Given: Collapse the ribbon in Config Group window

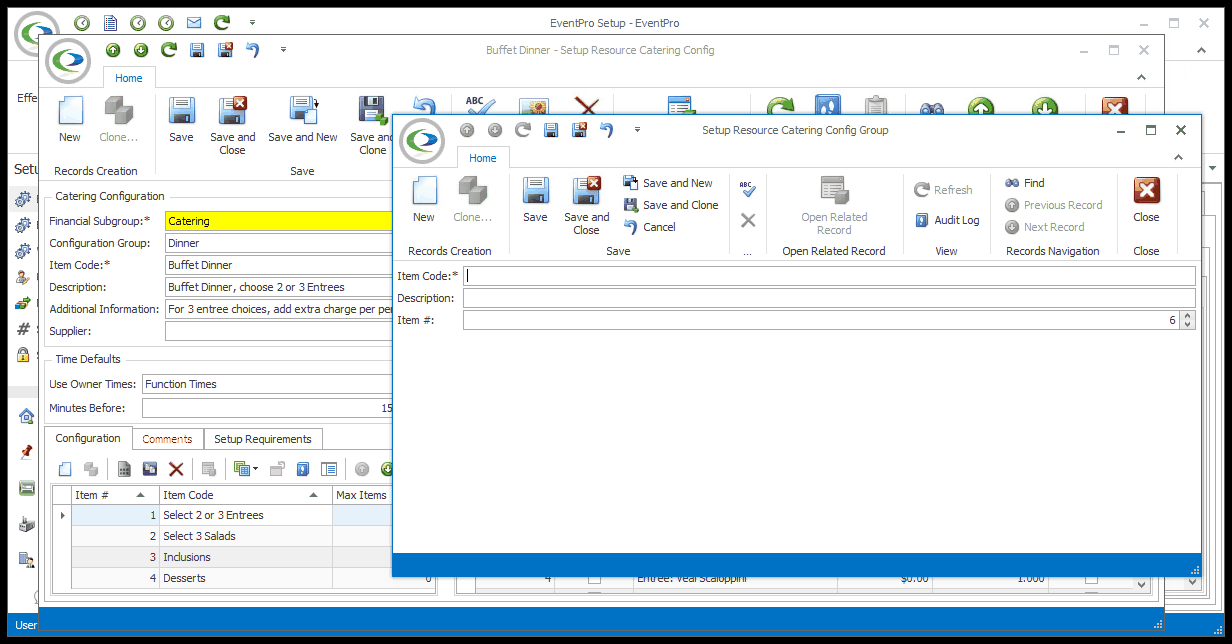Looking at the screenshot, I should click(1179, 158).
